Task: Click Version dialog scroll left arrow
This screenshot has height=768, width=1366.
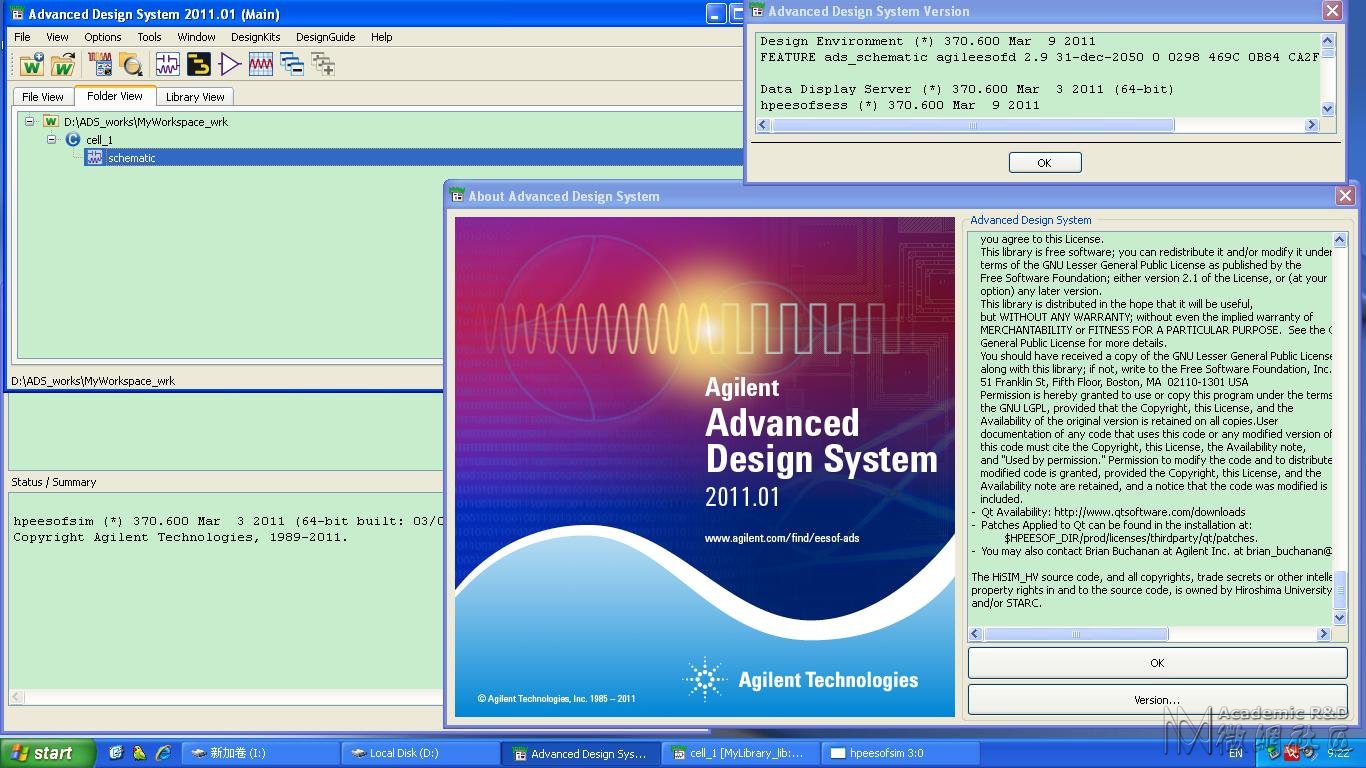Action: (x=763, y=126)
